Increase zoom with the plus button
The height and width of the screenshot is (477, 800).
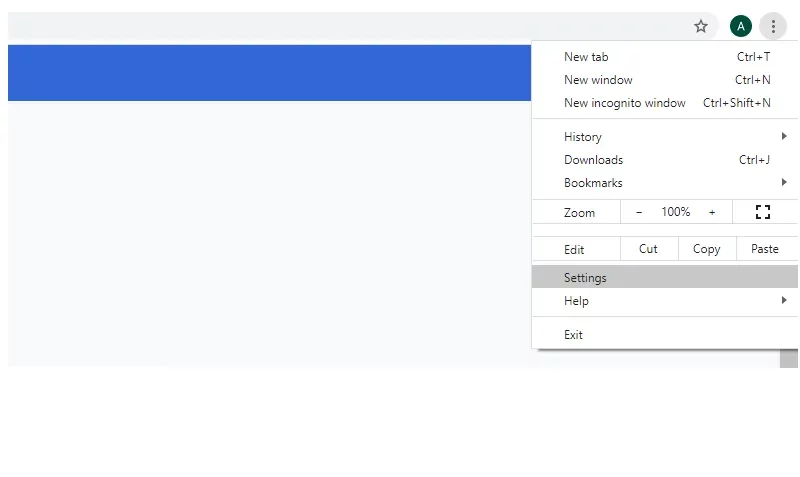712,212
